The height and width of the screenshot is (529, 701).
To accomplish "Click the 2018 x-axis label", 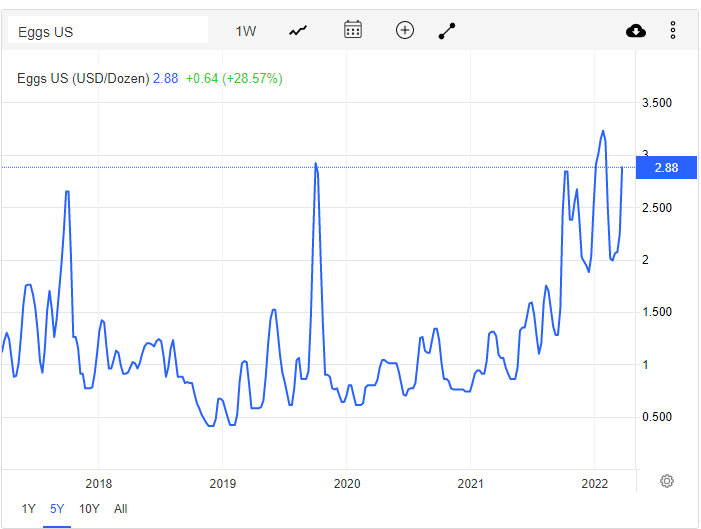I will pyautogui.click(x=98, y=483).
